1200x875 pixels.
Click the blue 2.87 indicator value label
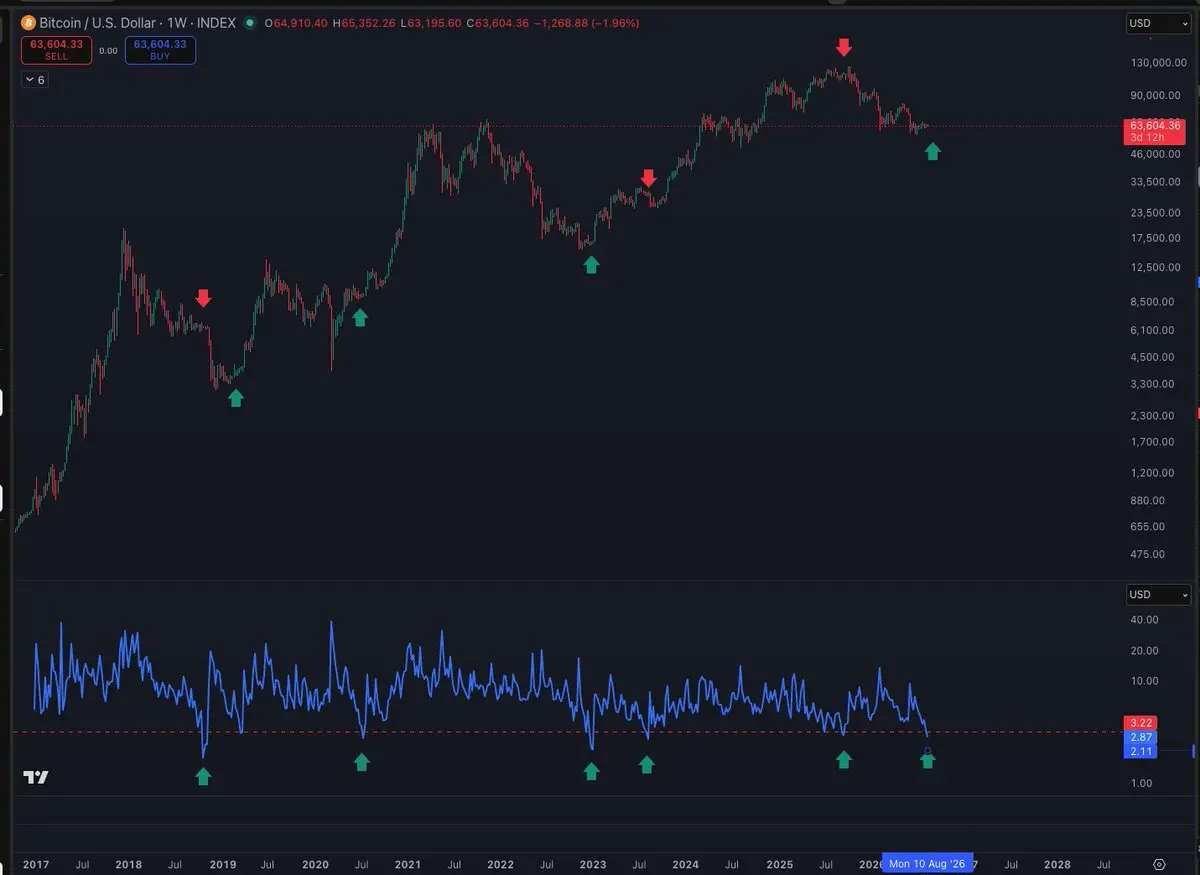(x=1141, y=737)
